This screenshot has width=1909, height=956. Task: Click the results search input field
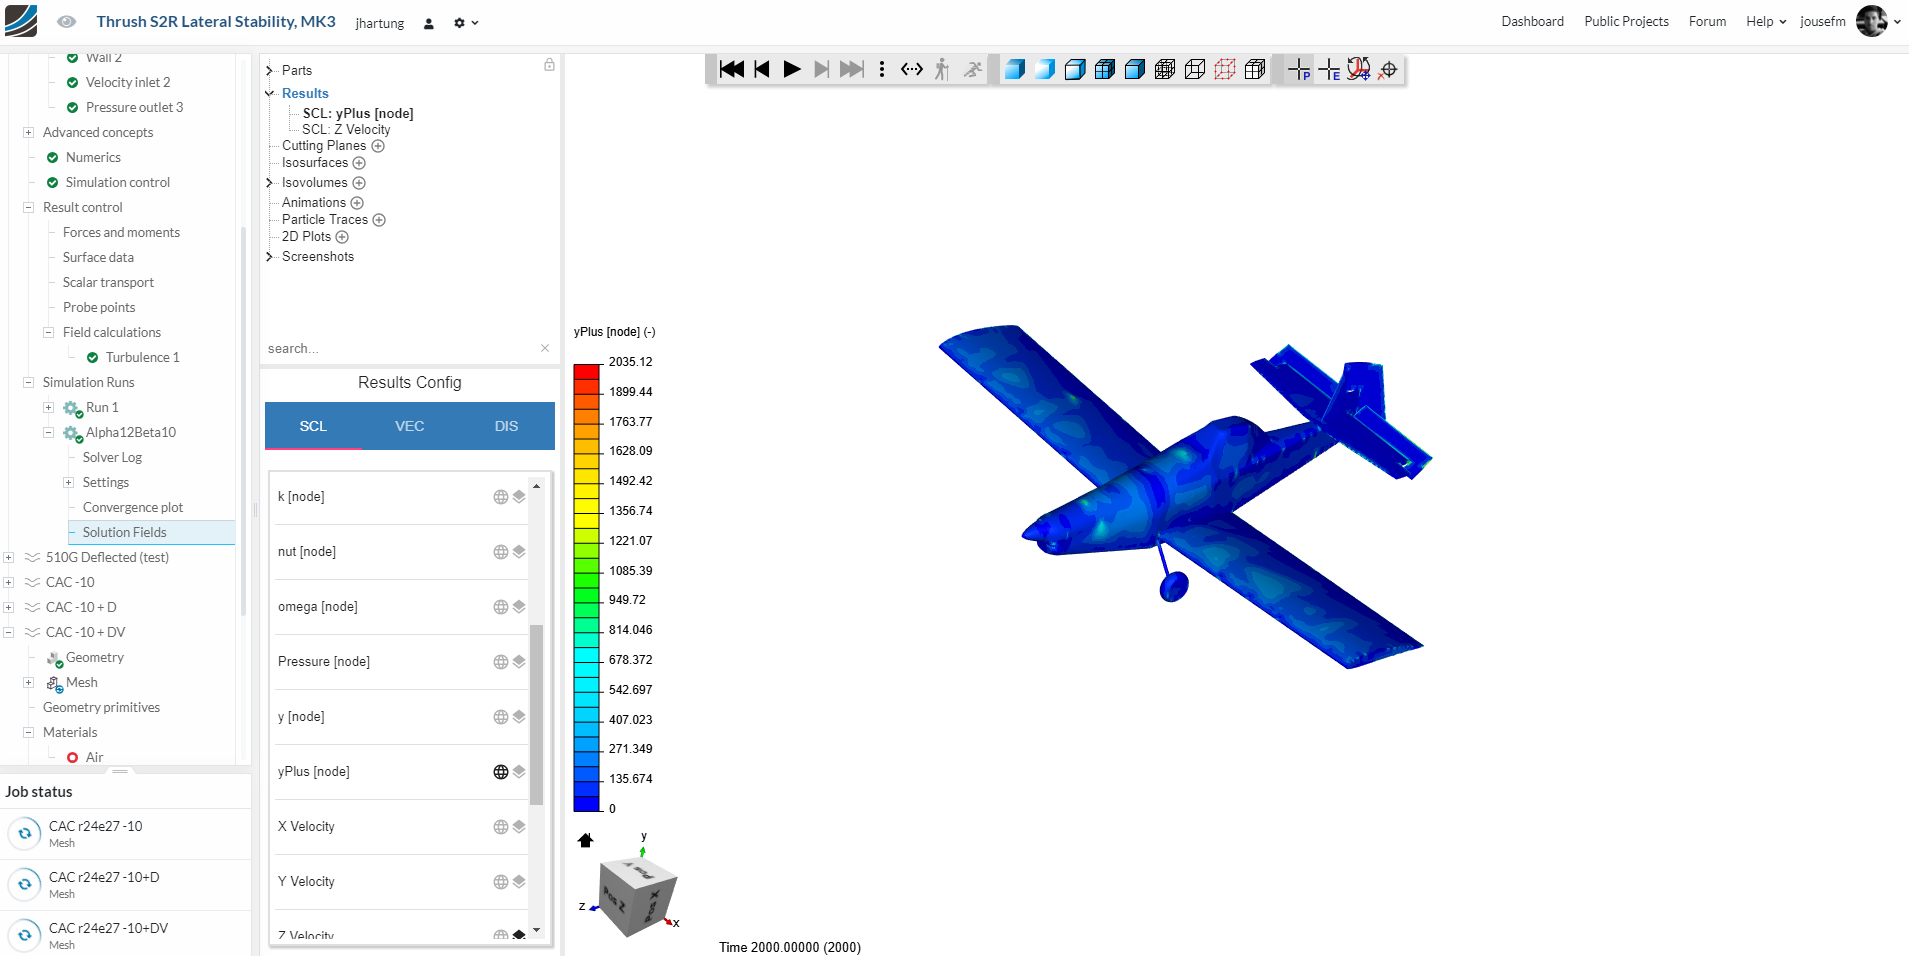(400, 349)
